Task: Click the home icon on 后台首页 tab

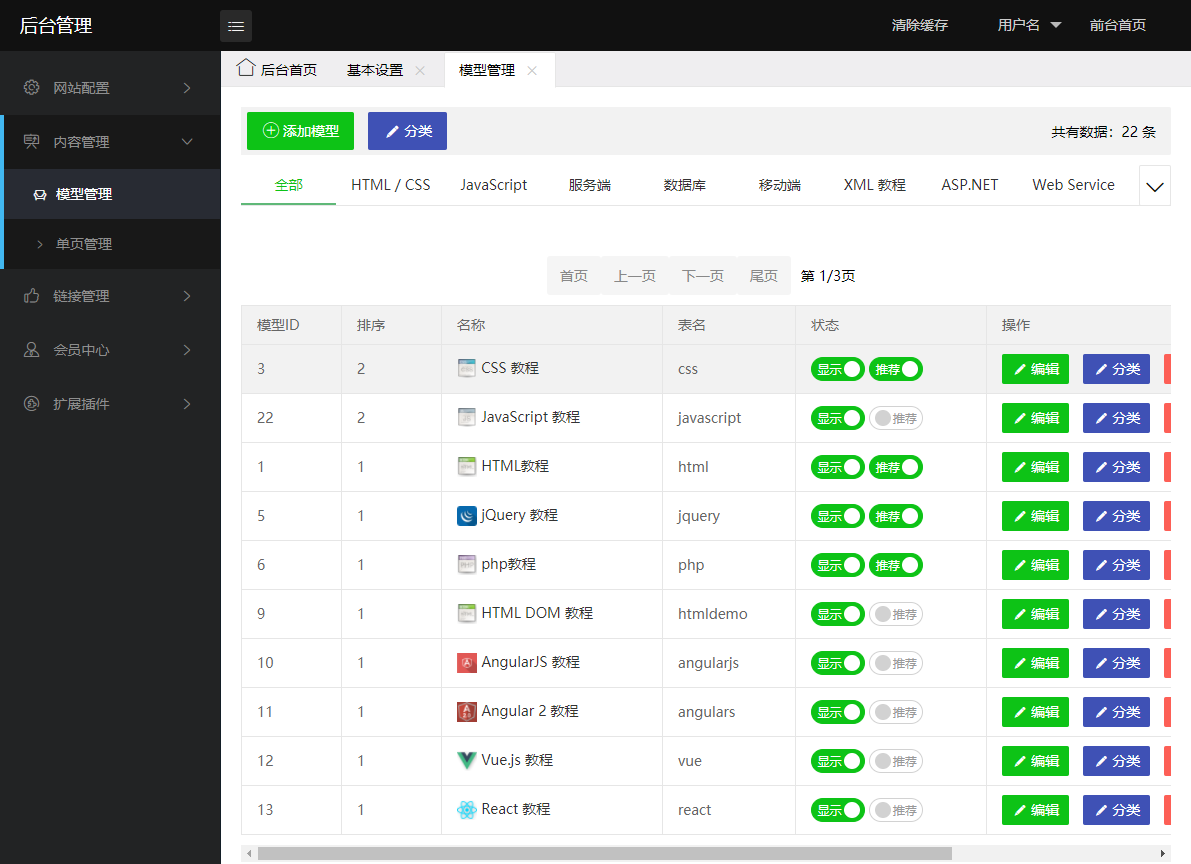Action: pyautogui.click(x=245, y=68)
